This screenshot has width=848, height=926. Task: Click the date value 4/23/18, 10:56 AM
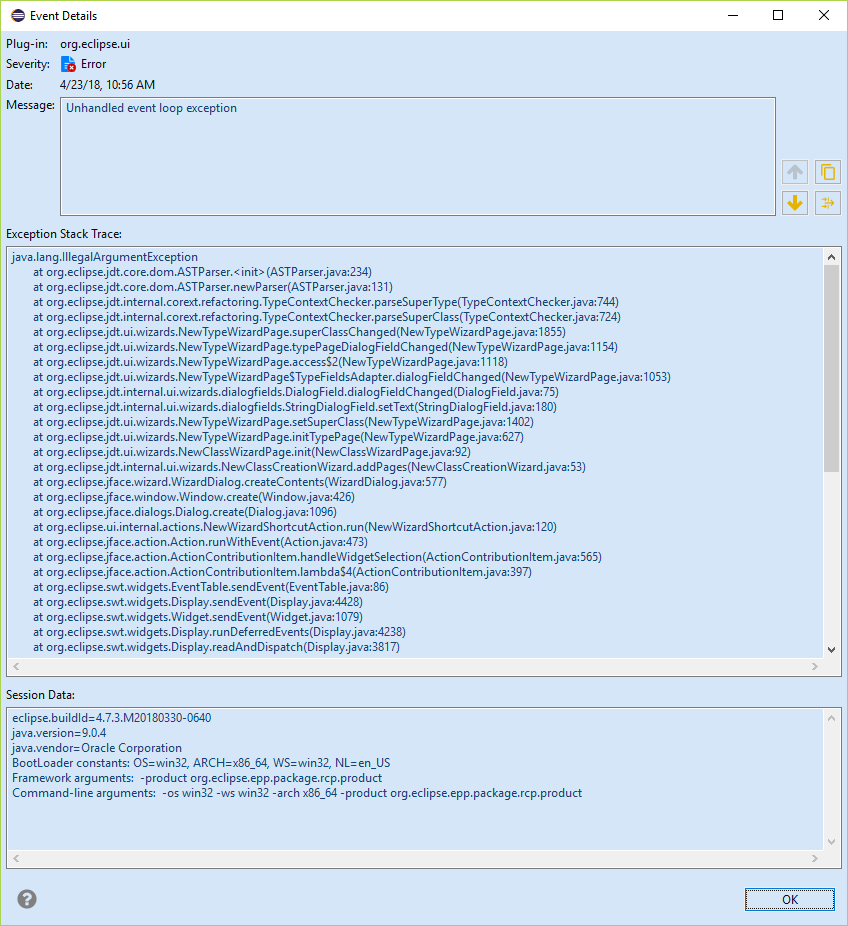107,85
